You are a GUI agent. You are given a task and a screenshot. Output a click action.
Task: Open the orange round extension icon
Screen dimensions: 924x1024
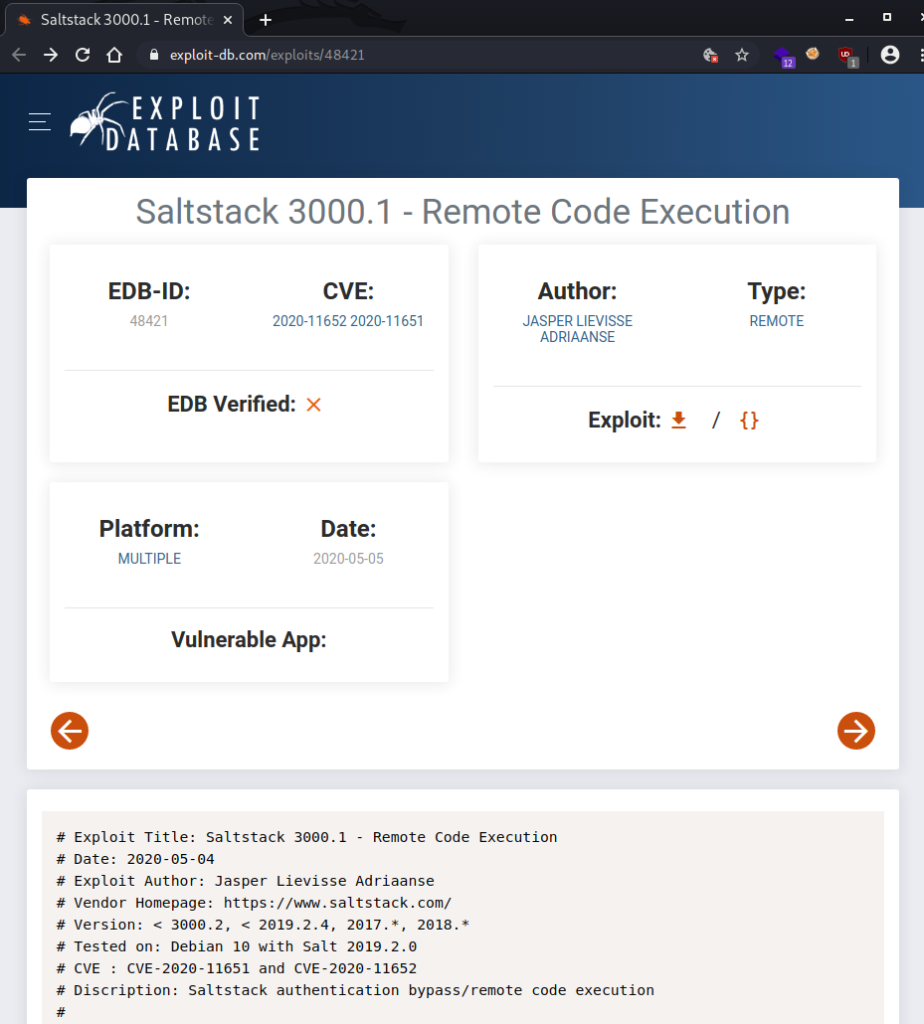[813, 54]
